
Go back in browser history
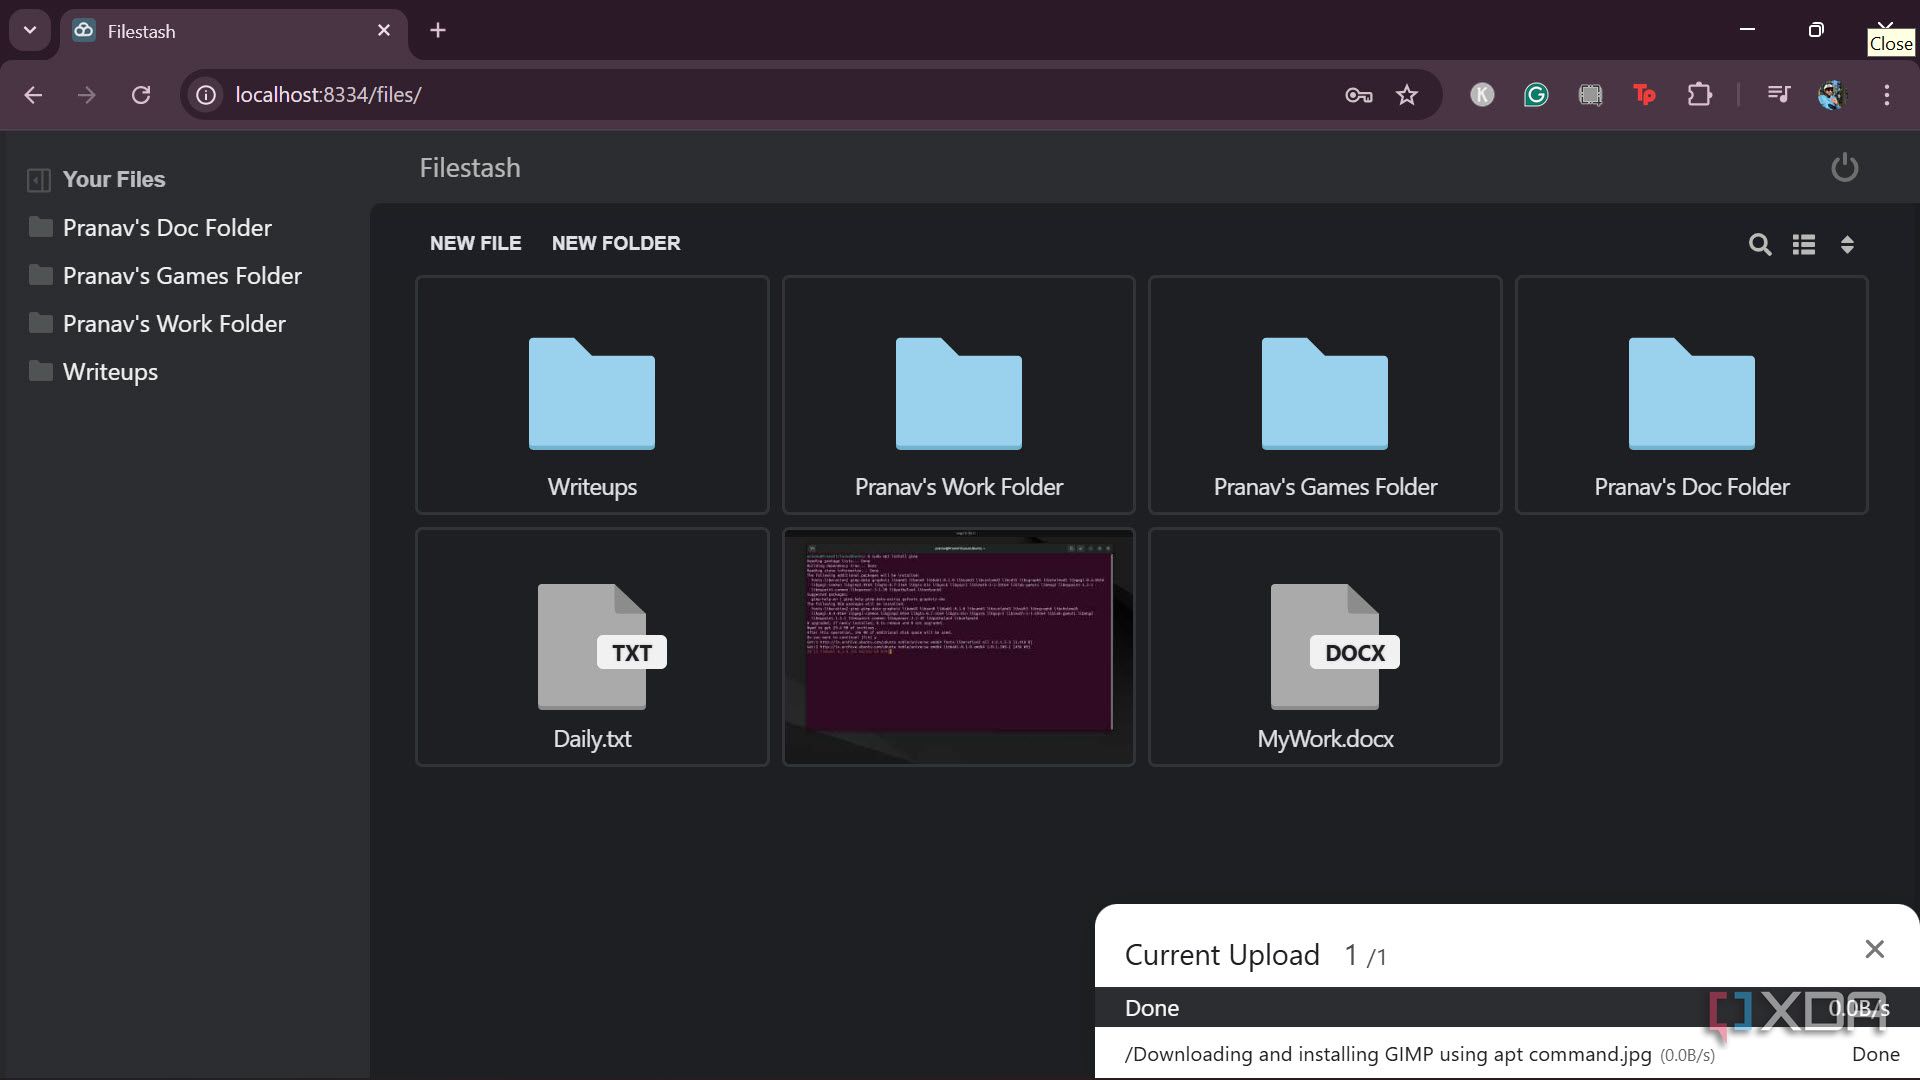[x=33, y=95]
